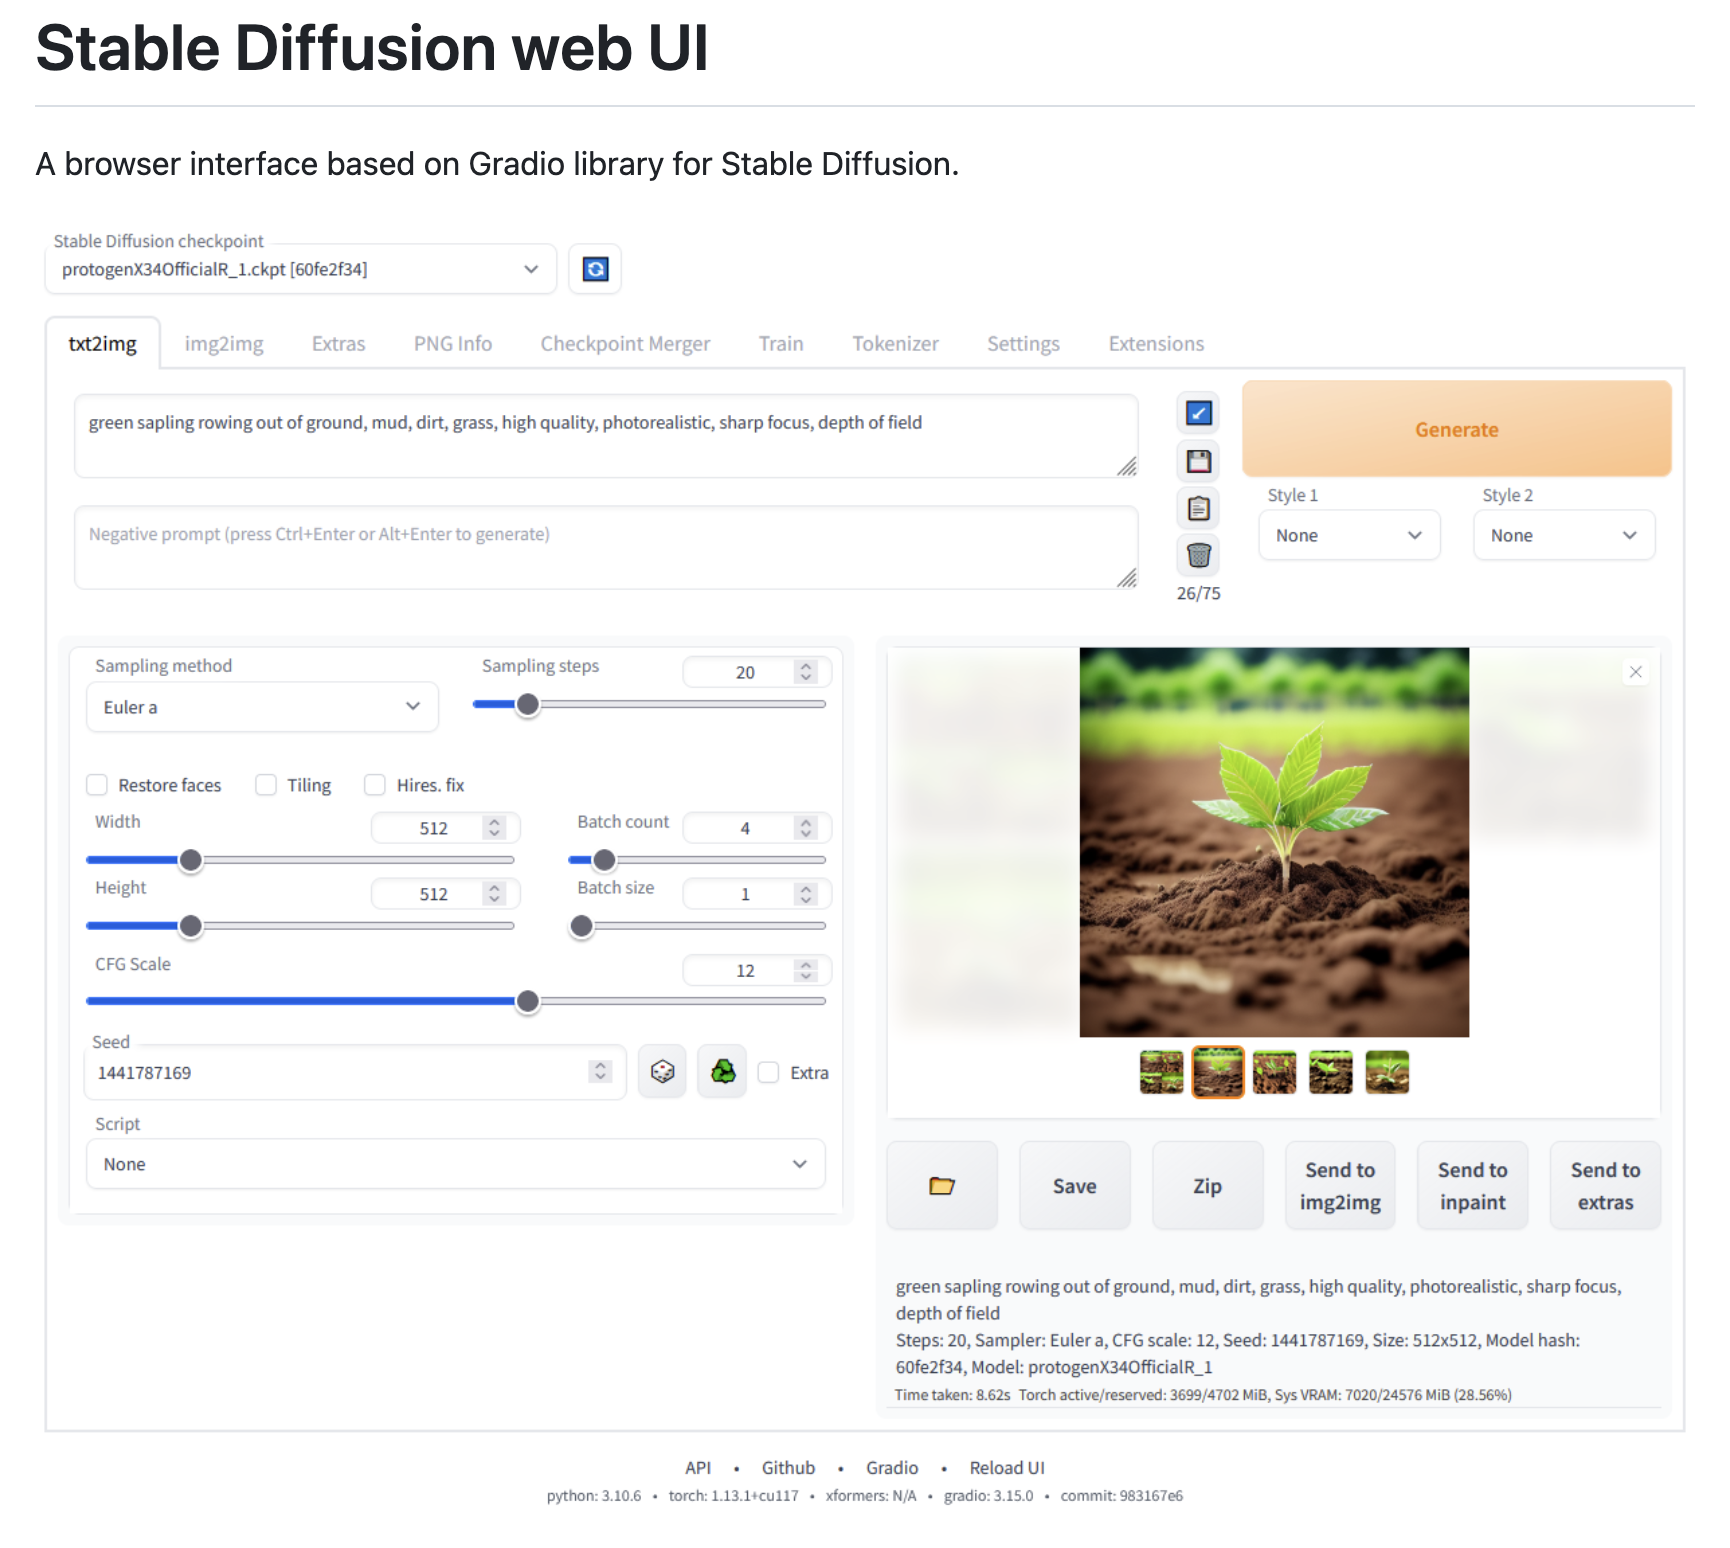Refresh the checkpoint list icon

(595, 269)
